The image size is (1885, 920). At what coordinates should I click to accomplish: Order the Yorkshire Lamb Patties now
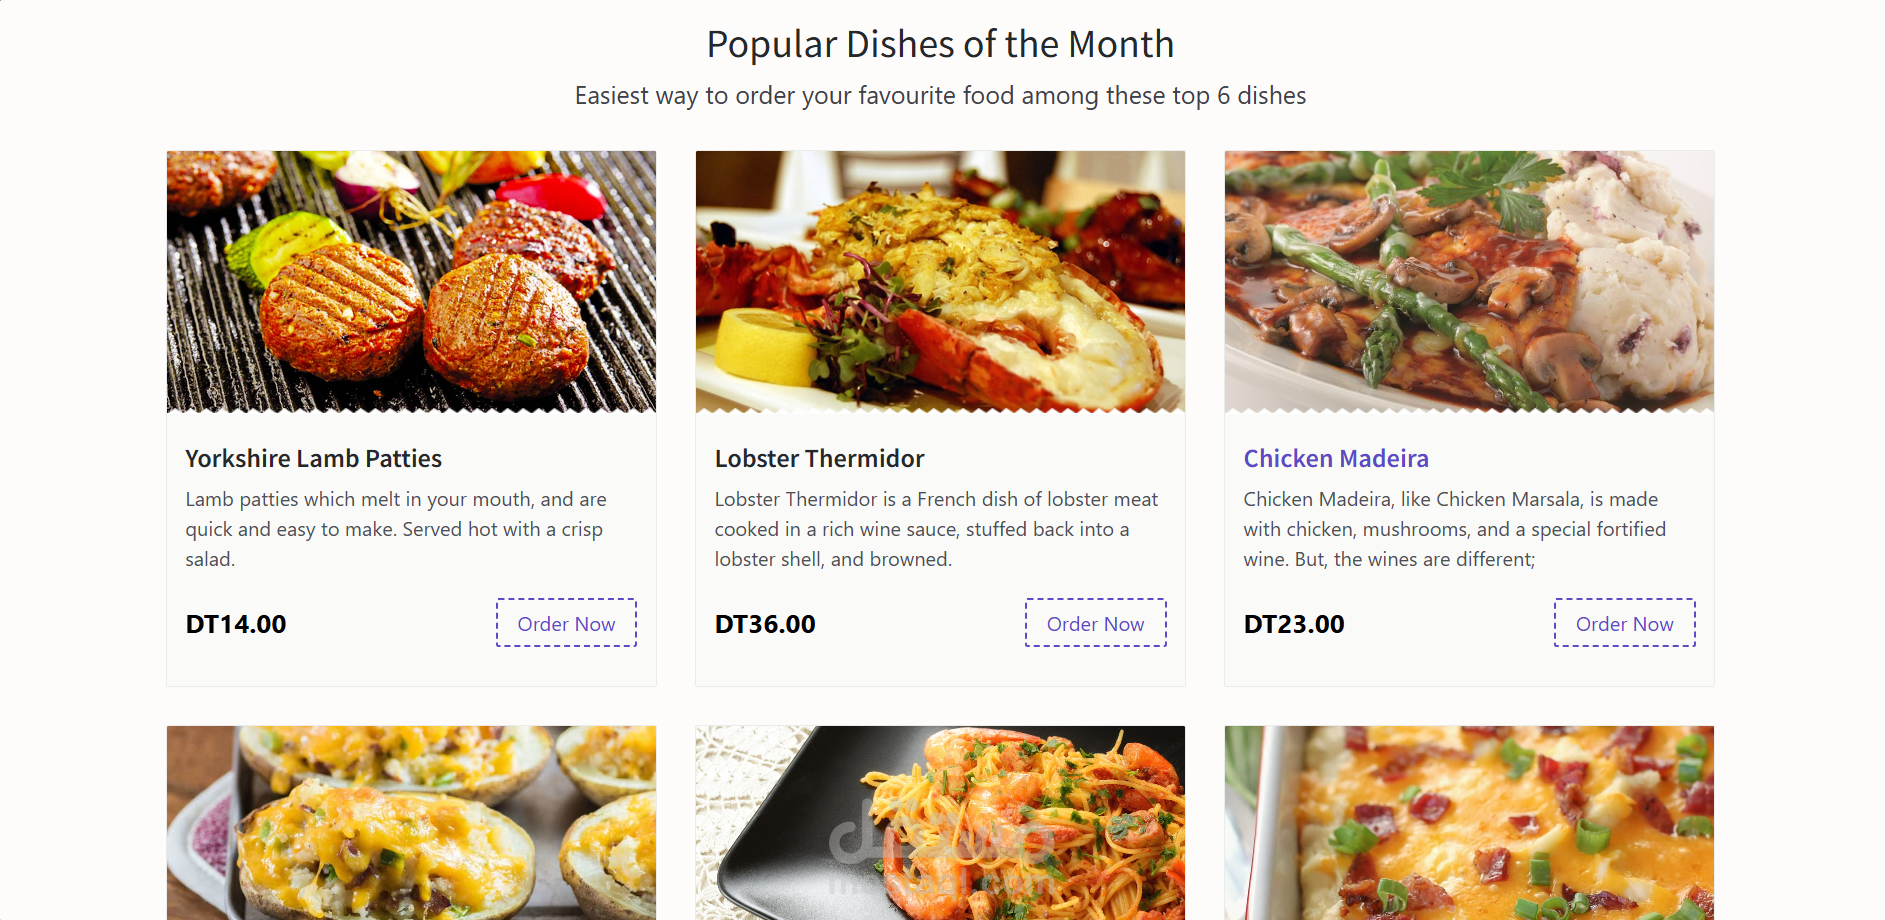pyautogui.click(x=566, y=623)
